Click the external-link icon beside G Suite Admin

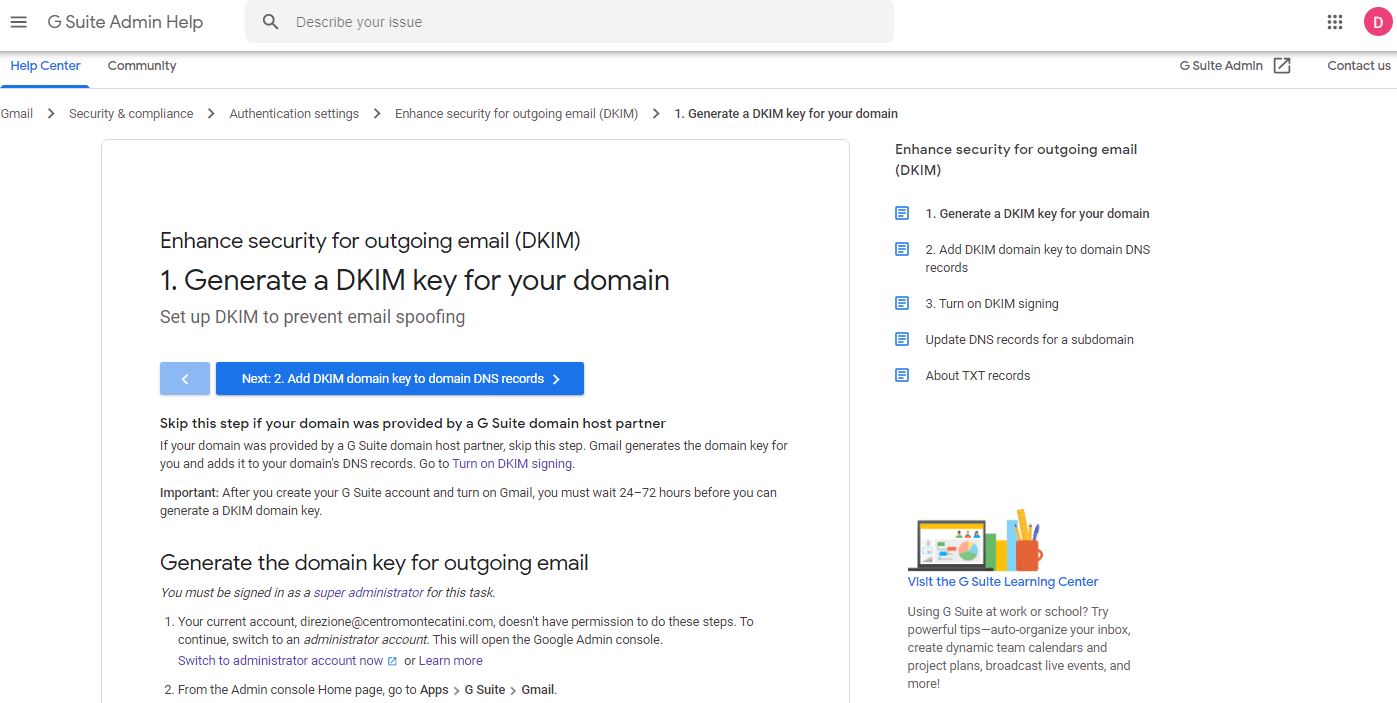(x=1282, y=66)
